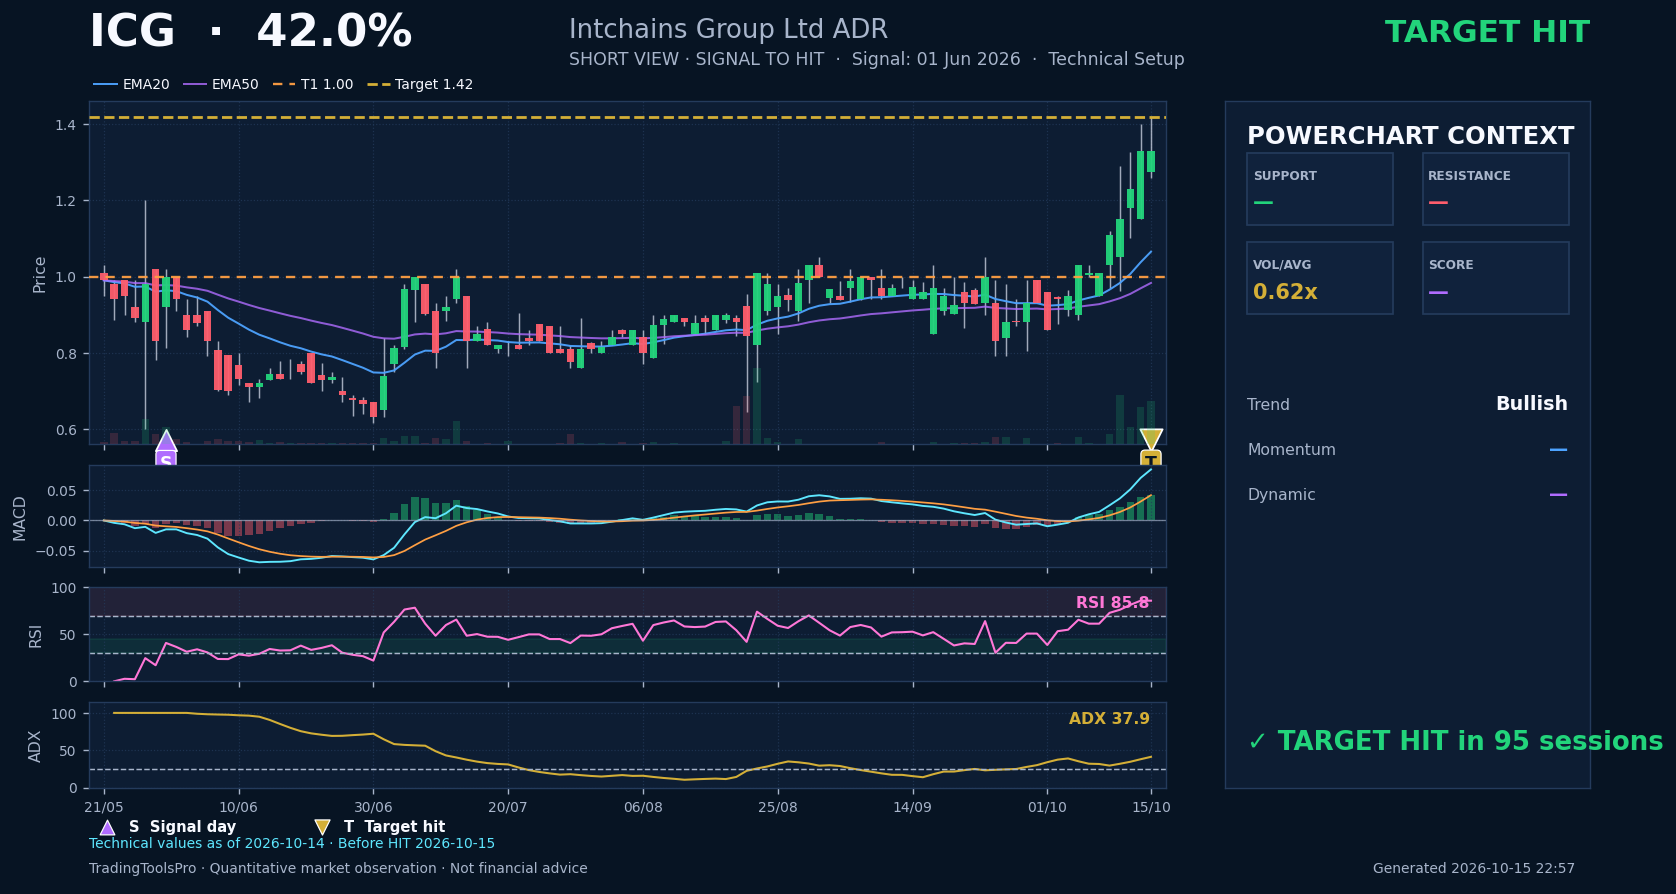
Task: Click the EMA20 legend entry
Action: [132, 85]
